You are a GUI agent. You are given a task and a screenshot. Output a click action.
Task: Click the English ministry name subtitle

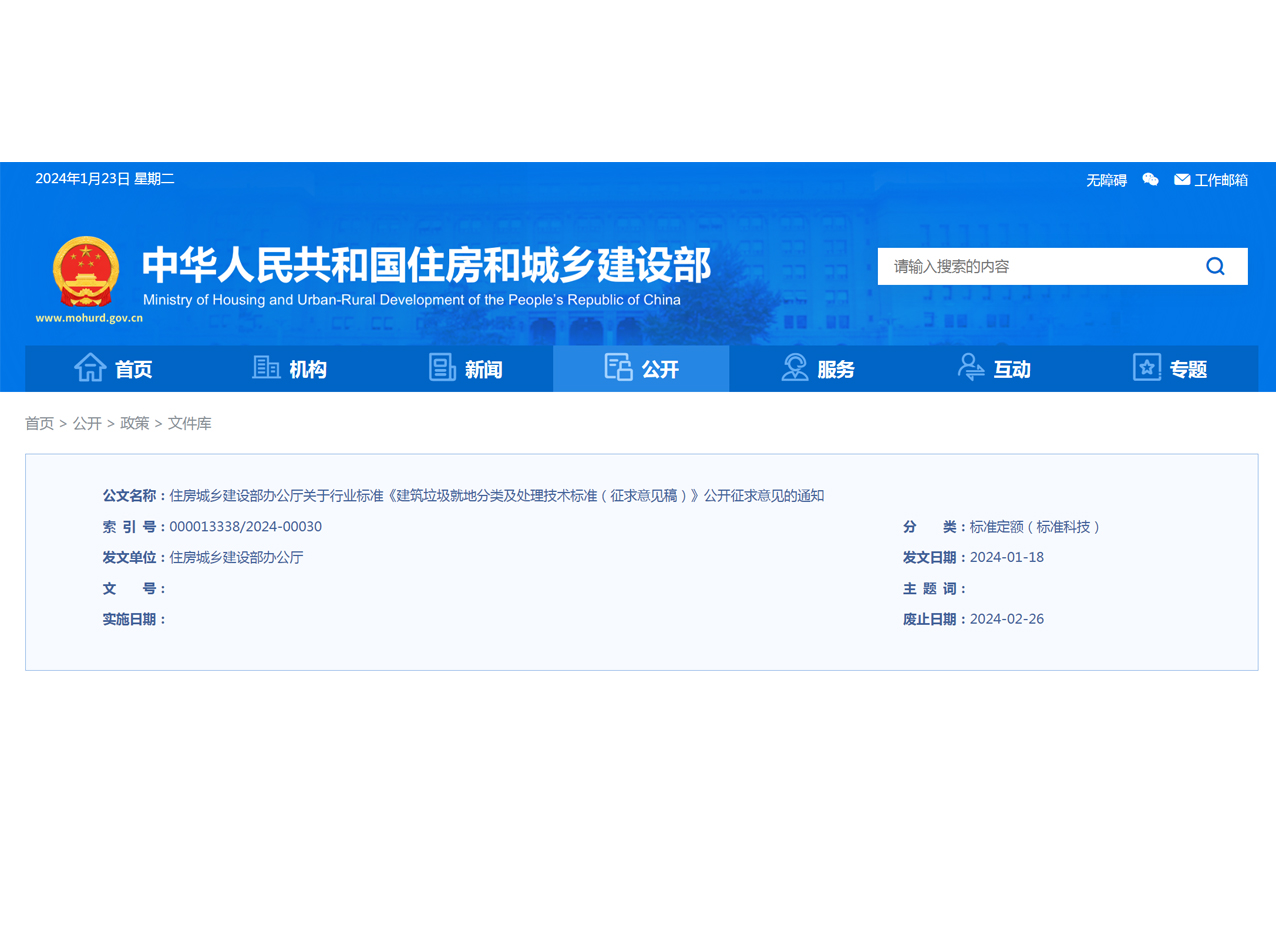point(412,300)
